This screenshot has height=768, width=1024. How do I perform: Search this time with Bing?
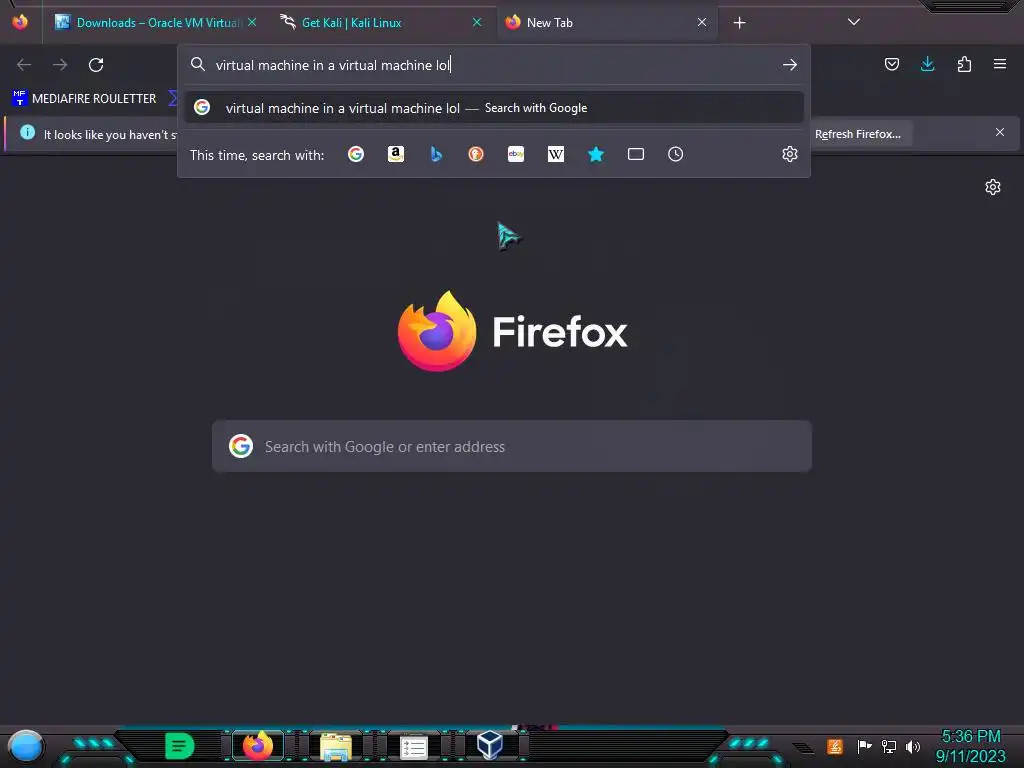pyautogui.click(x=436, y=154)
